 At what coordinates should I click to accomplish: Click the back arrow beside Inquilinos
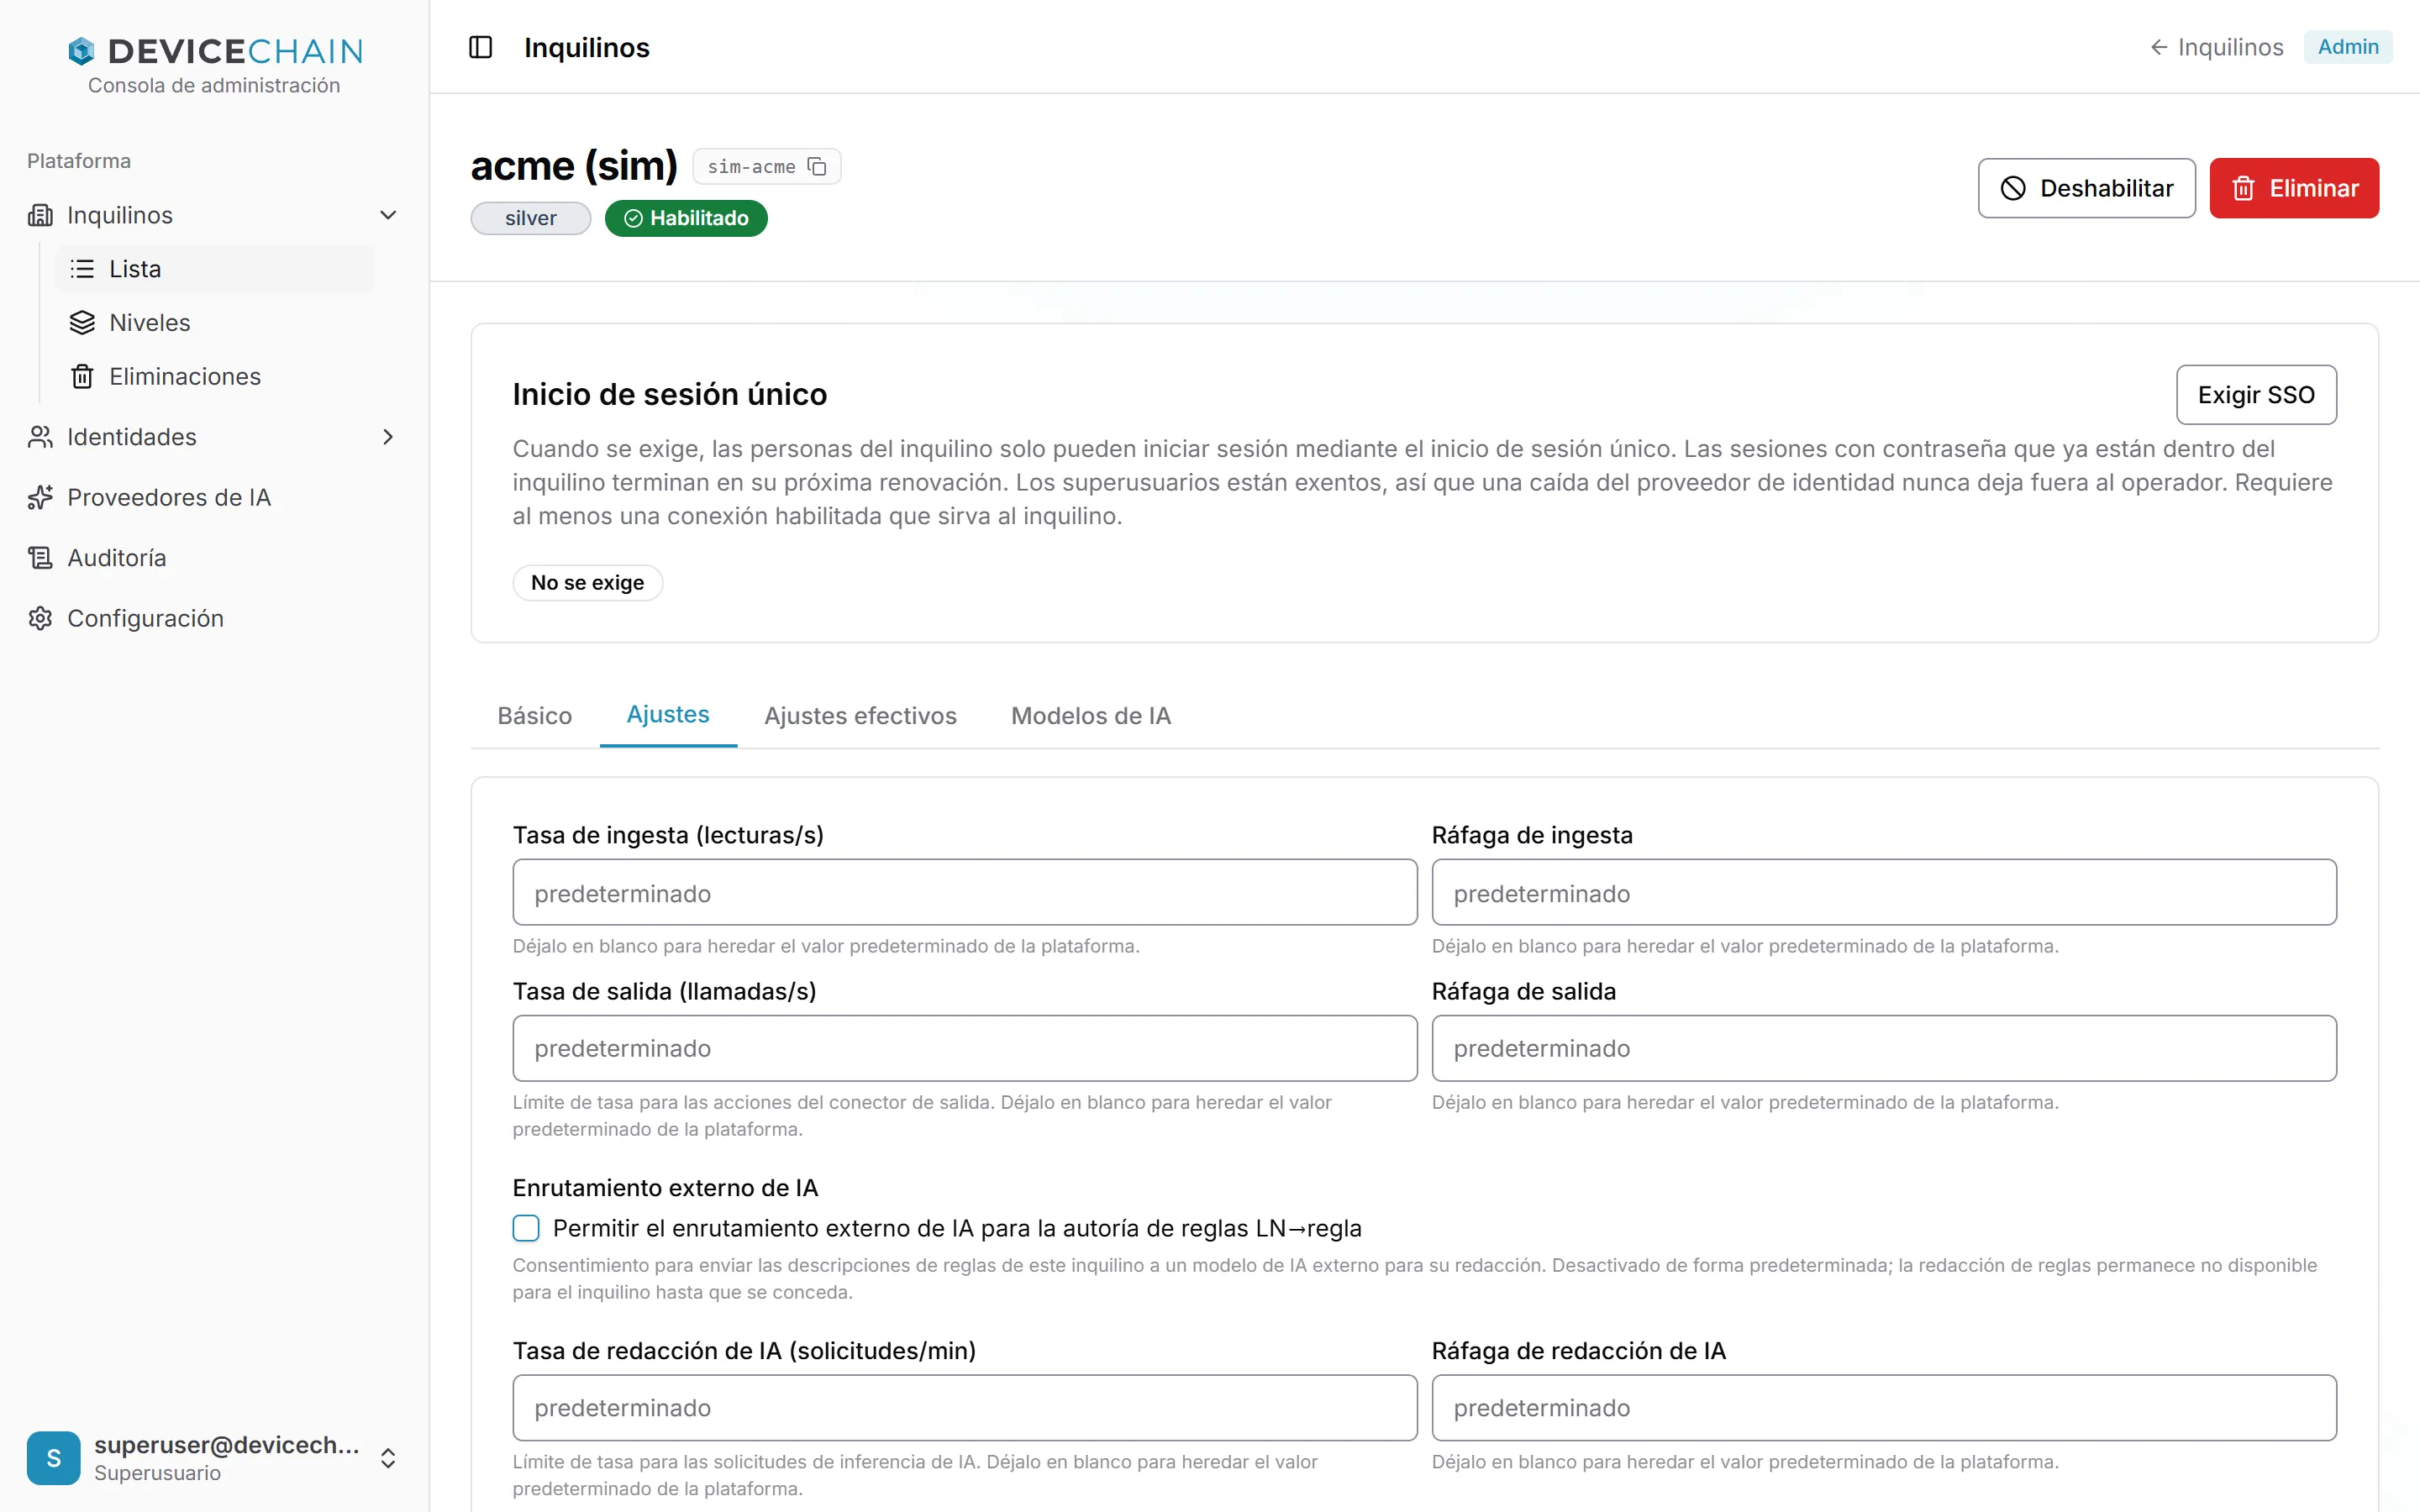(x=2158, y=47)
